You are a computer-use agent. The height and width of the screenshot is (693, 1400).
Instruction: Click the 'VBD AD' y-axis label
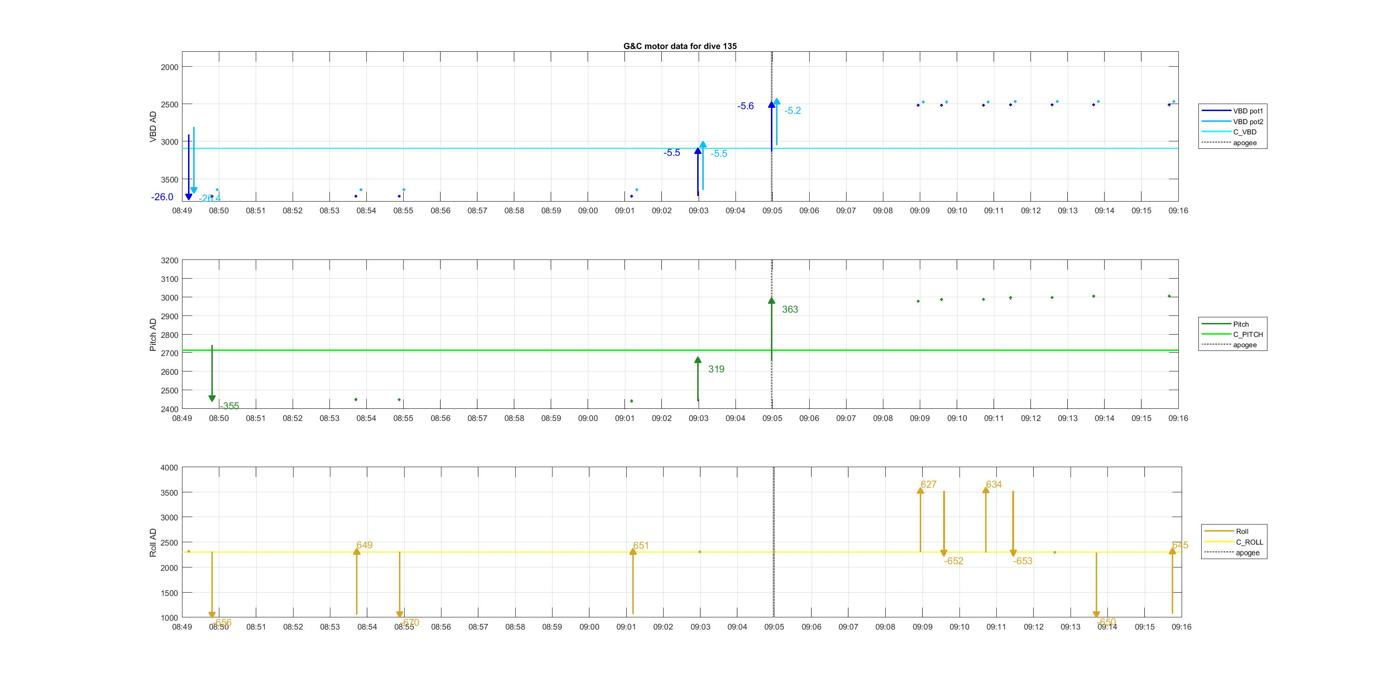click(154, 127)
